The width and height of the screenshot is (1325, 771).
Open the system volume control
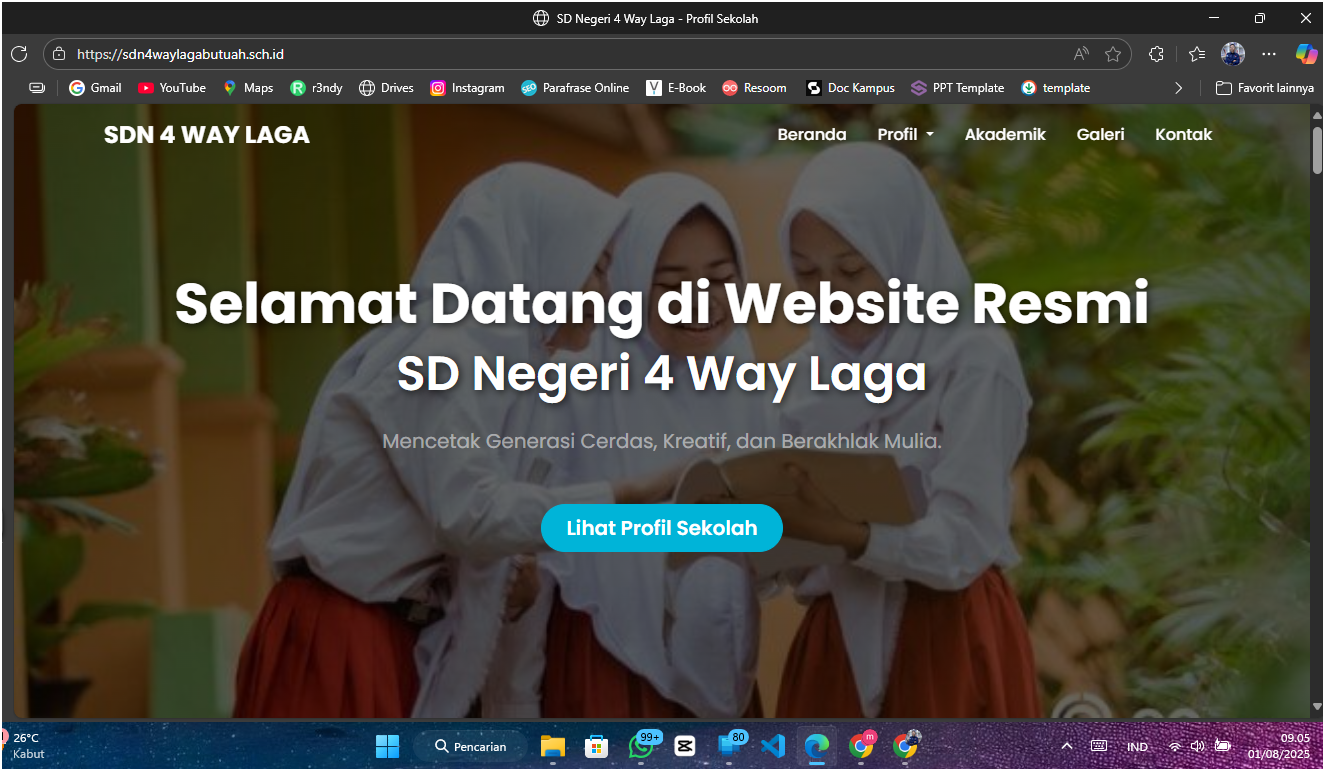tap(1197, 746)
